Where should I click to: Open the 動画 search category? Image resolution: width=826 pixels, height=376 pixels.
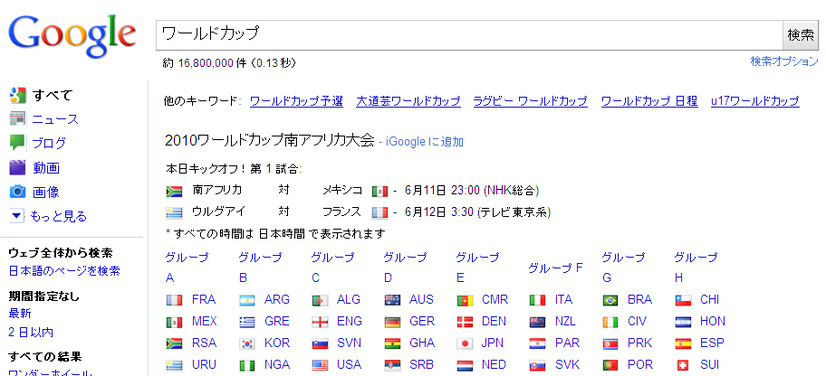pyautogui.click(x=46, y=168)
